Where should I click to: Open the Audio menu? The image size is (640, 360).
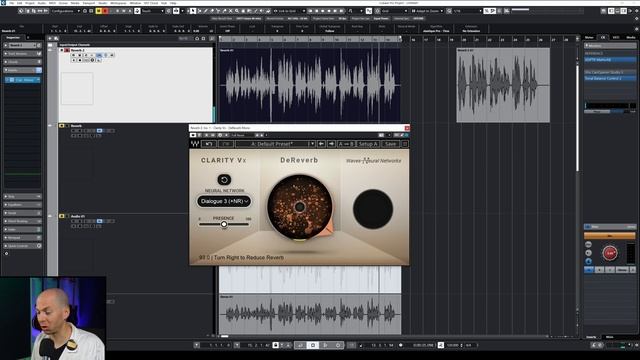pos(42,3)
